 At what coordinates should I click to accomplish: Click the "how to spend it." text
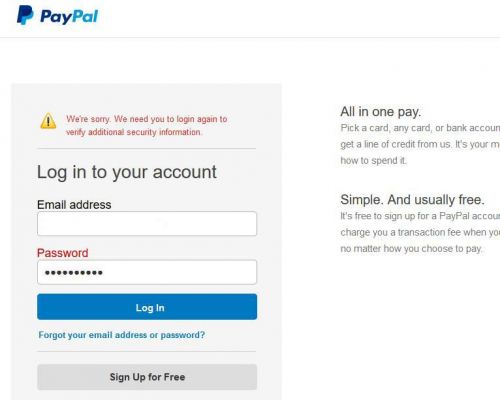pyautogui.click(x=373, y=160)
